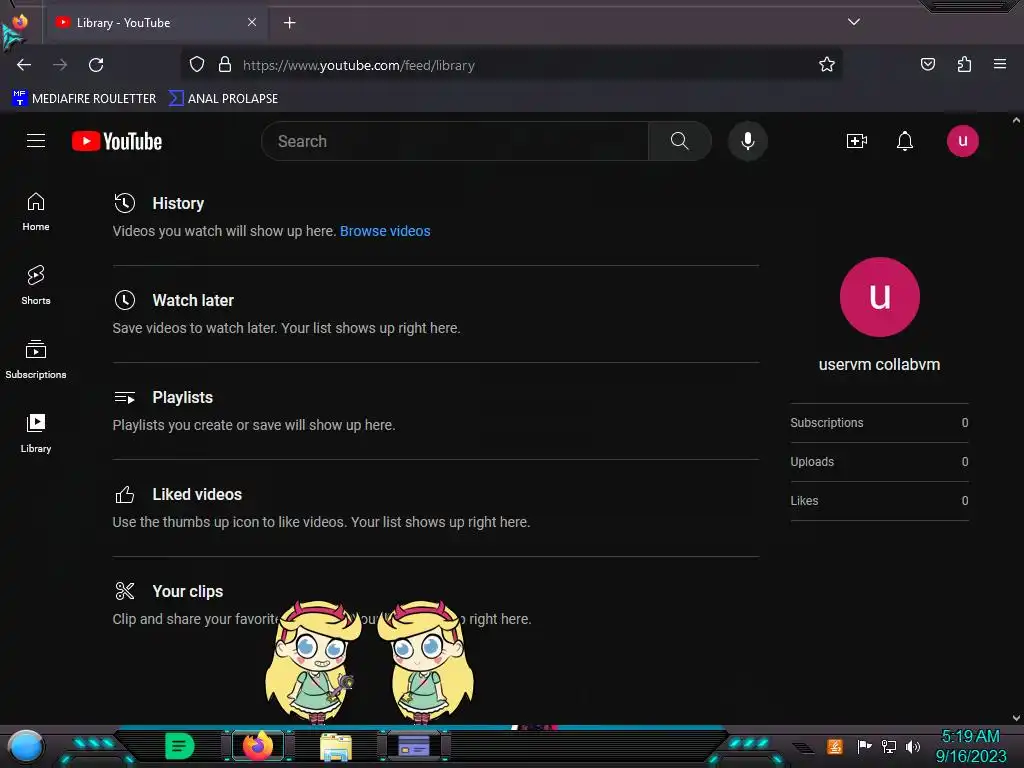Open Action Center flag icon
Viewport: 1024px width, 768px height.
[864, 746]
